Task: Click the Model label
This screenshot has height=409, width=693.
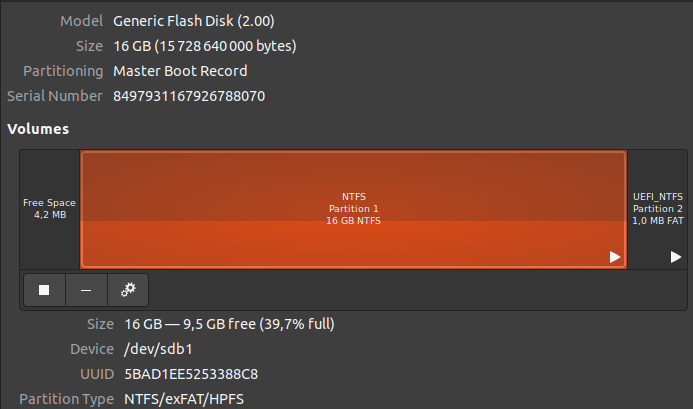Action: [81, 20]
